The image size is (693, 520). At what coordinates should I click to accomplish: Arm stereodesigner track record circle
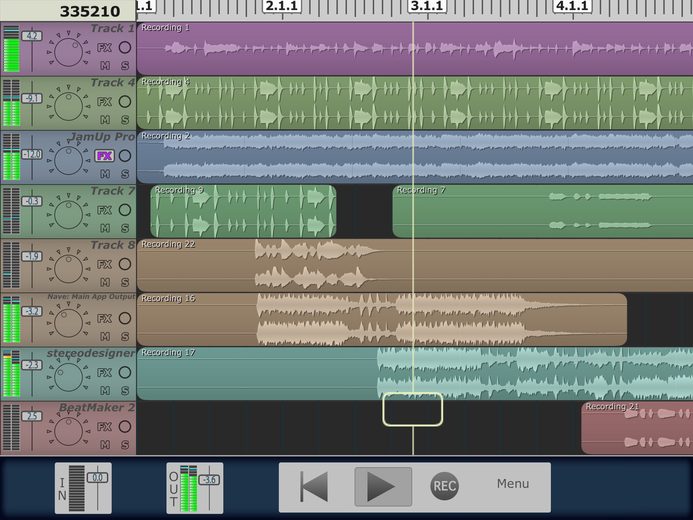pos(125,372)
